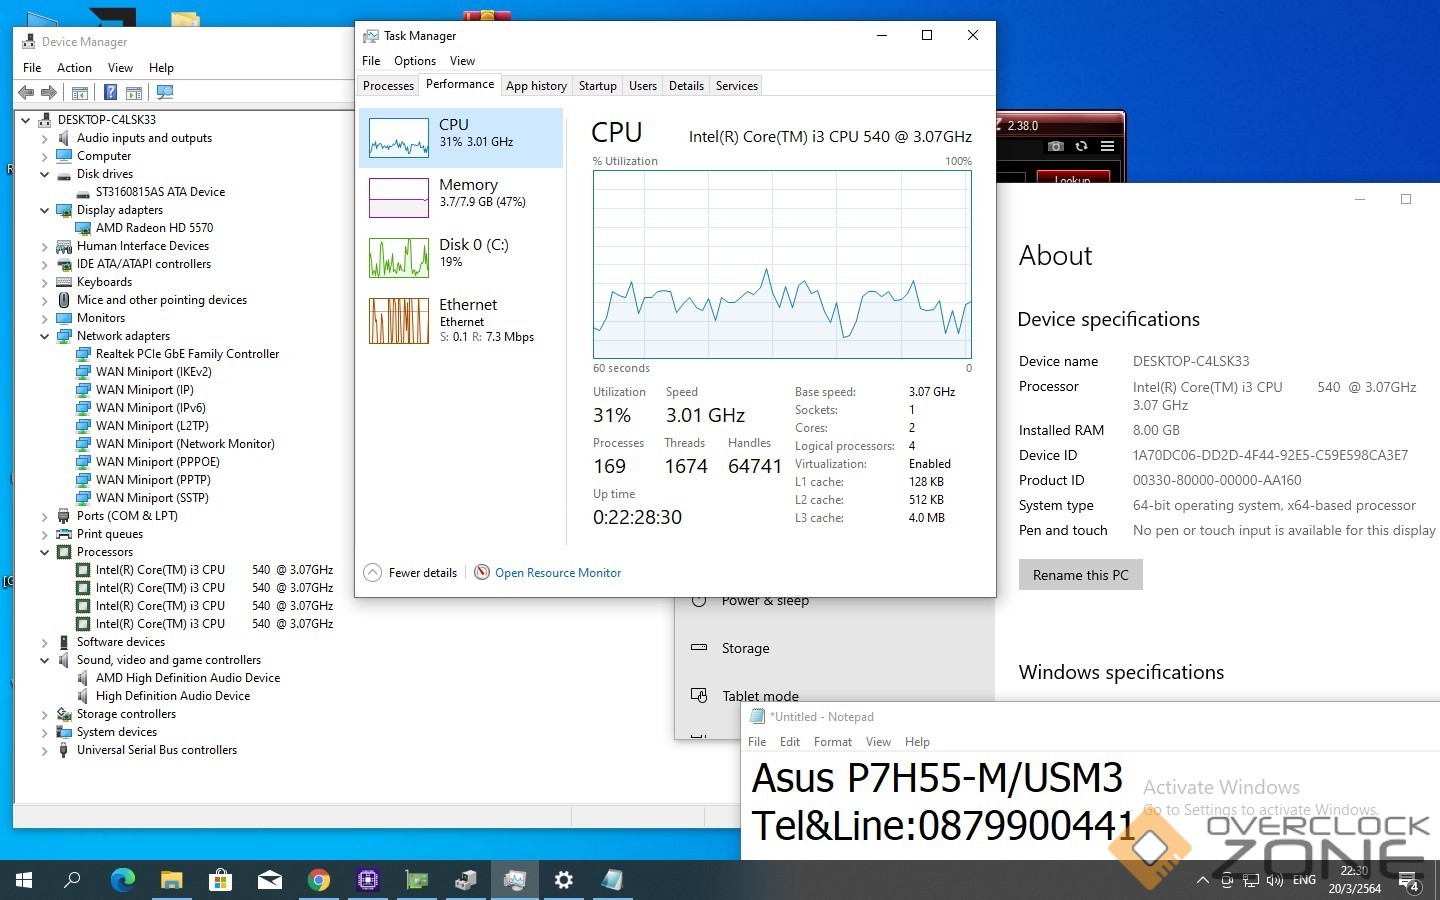Expand the Keyboards node
The width and height of the screenshot is (1440, 900).
pyautogui.click(x=45, y=282)
